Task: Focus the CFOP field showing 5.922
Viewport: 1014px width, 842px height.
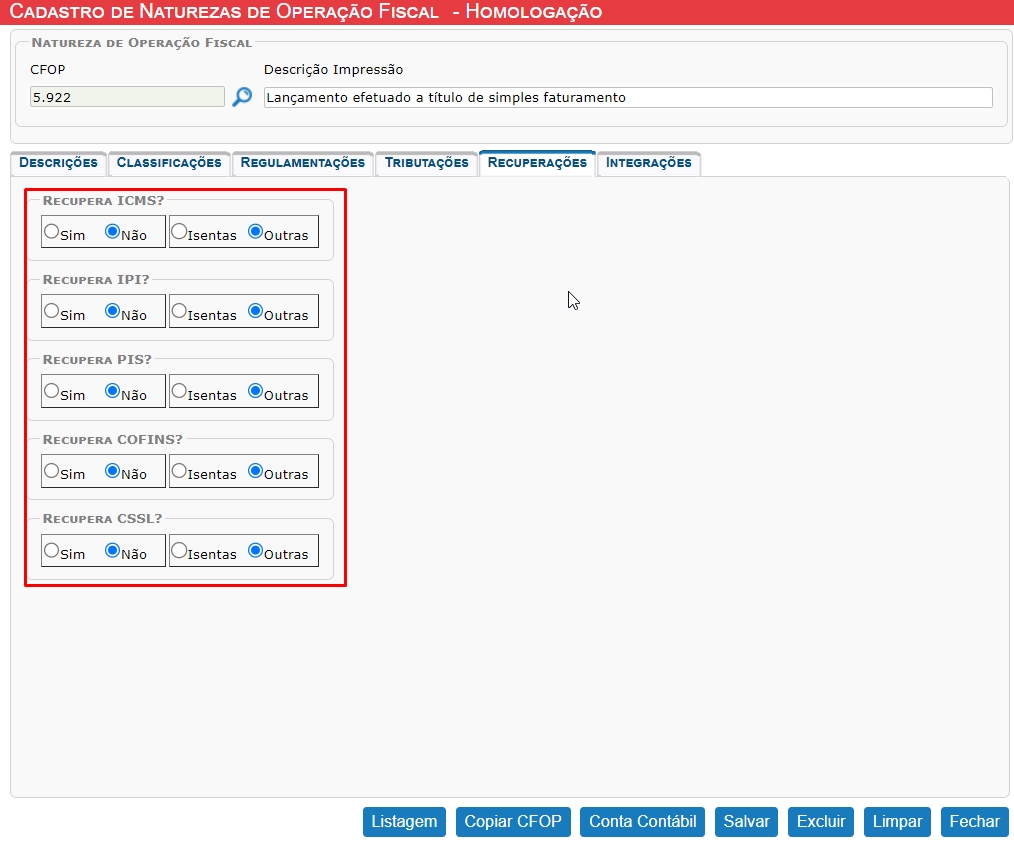Action: point(127,97)
